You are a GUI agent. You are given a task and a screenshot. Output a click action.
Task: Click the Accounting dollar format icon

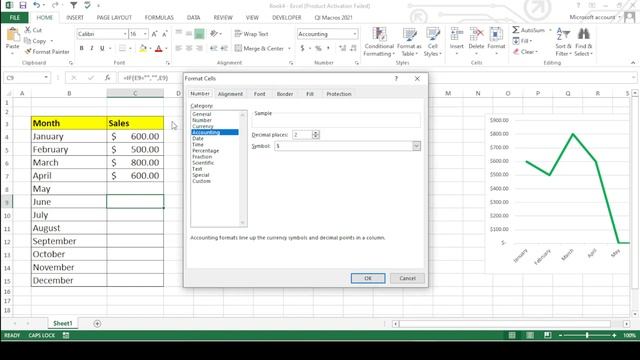pyautogui.click(x=302, y=48)
